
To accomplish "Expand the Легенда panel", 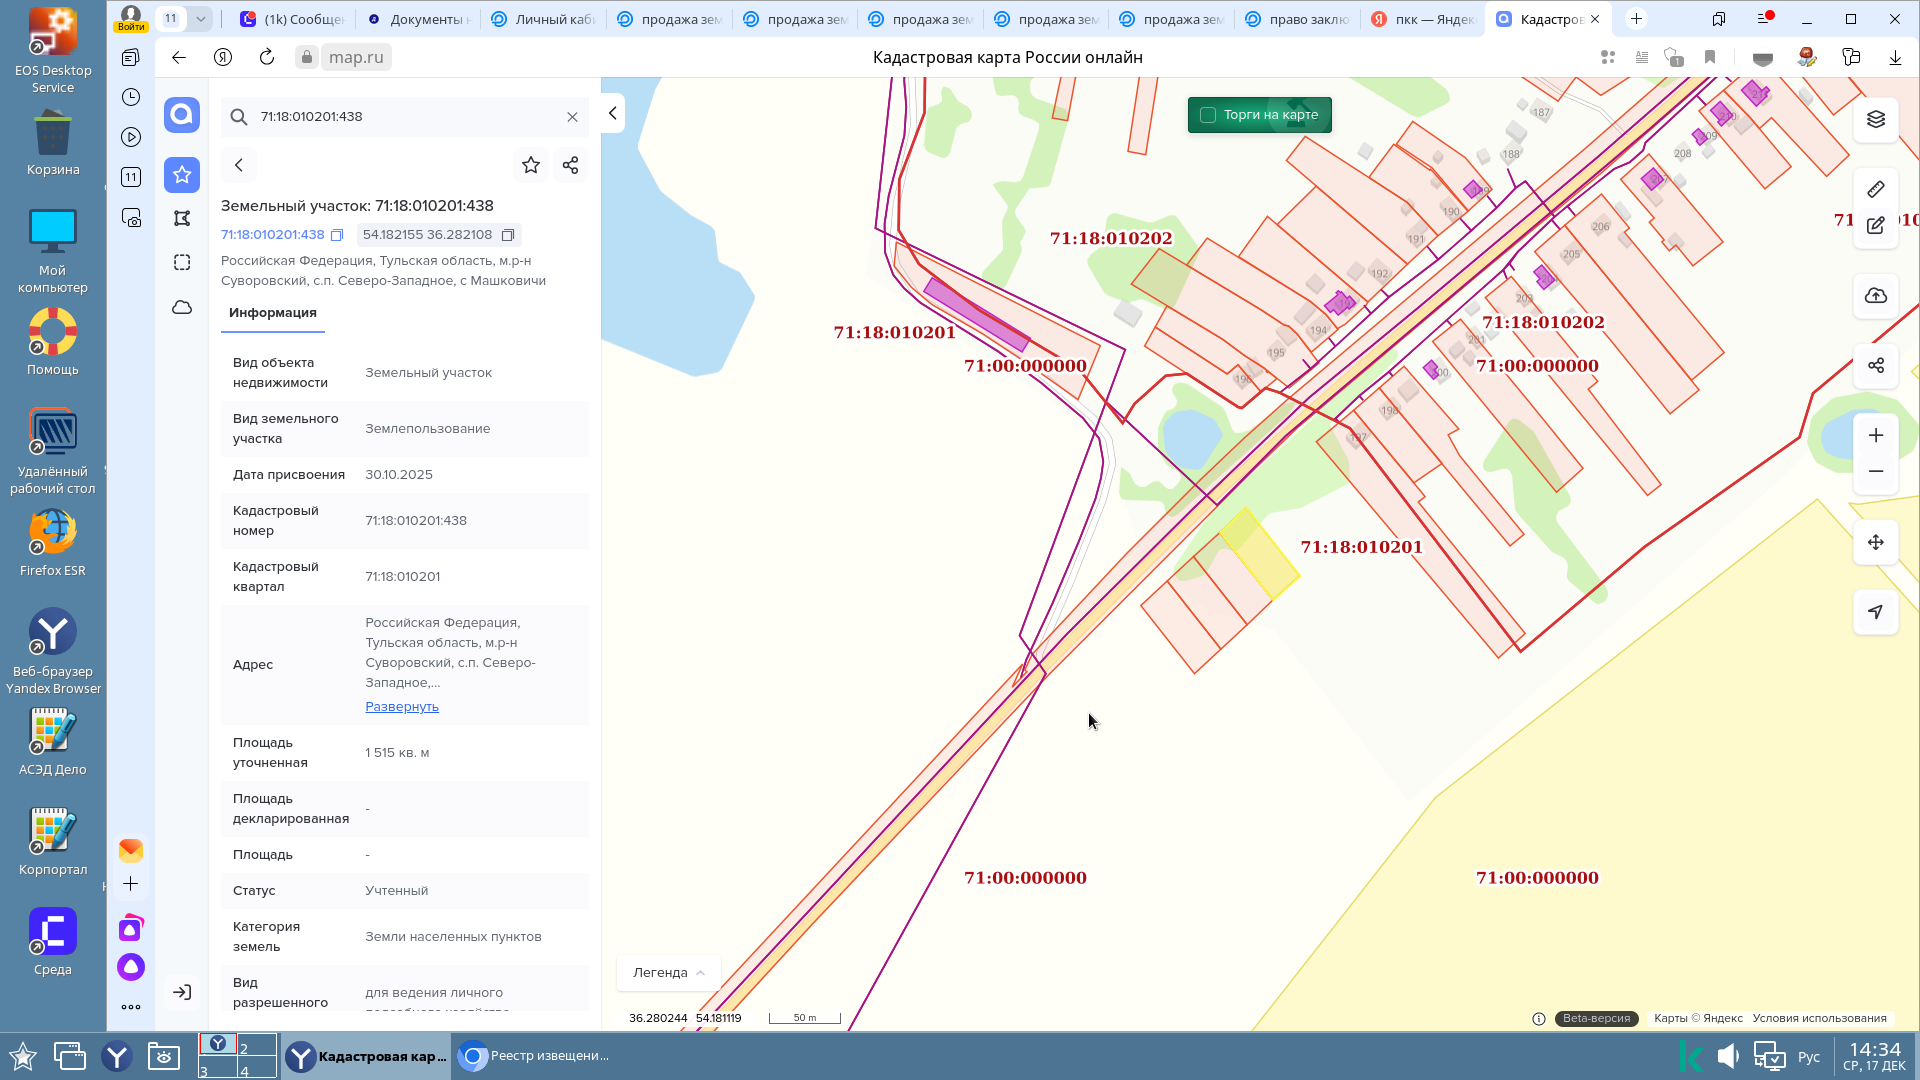I will pyautogui.click(x=669, y=972).
